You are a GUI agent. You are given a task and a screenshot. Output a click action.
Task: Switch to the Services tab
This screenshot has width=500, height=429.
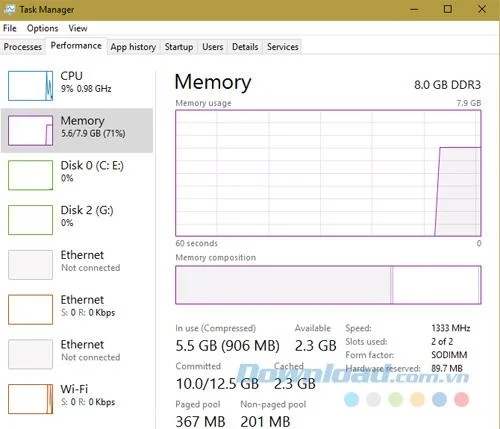(282, 47)
